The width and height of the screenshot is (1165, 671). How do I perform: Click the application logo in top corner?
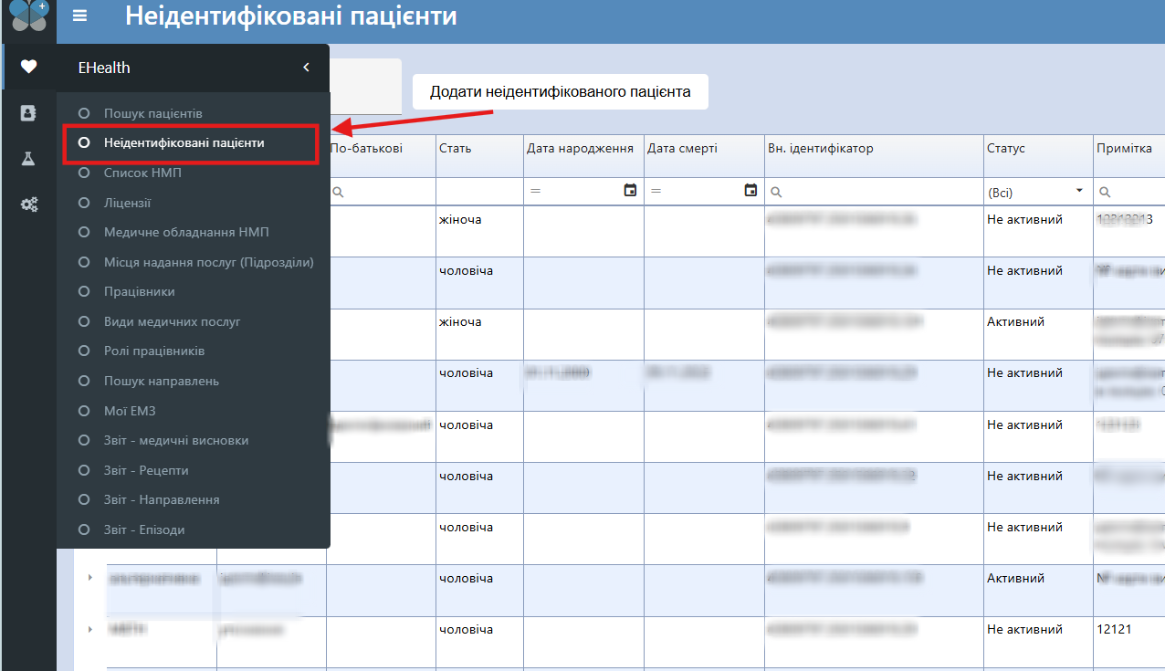[29, 15]
